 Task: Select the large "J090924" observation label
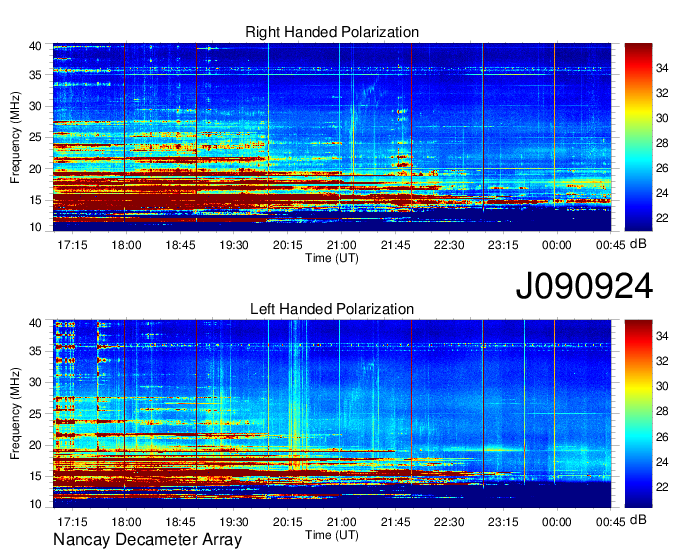pos(584,286)
